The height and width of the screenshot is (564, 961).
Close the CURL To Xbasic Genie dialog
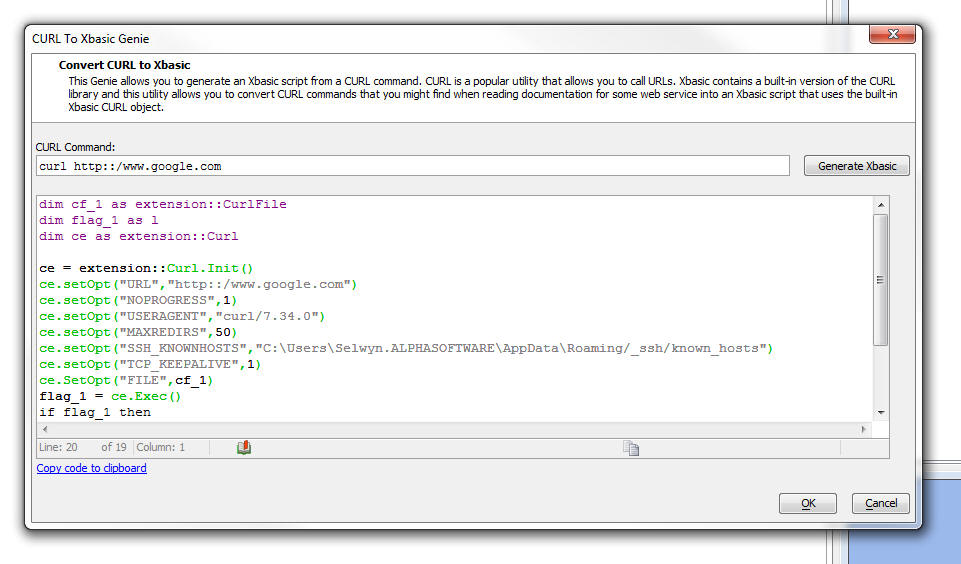pos(892,34)
